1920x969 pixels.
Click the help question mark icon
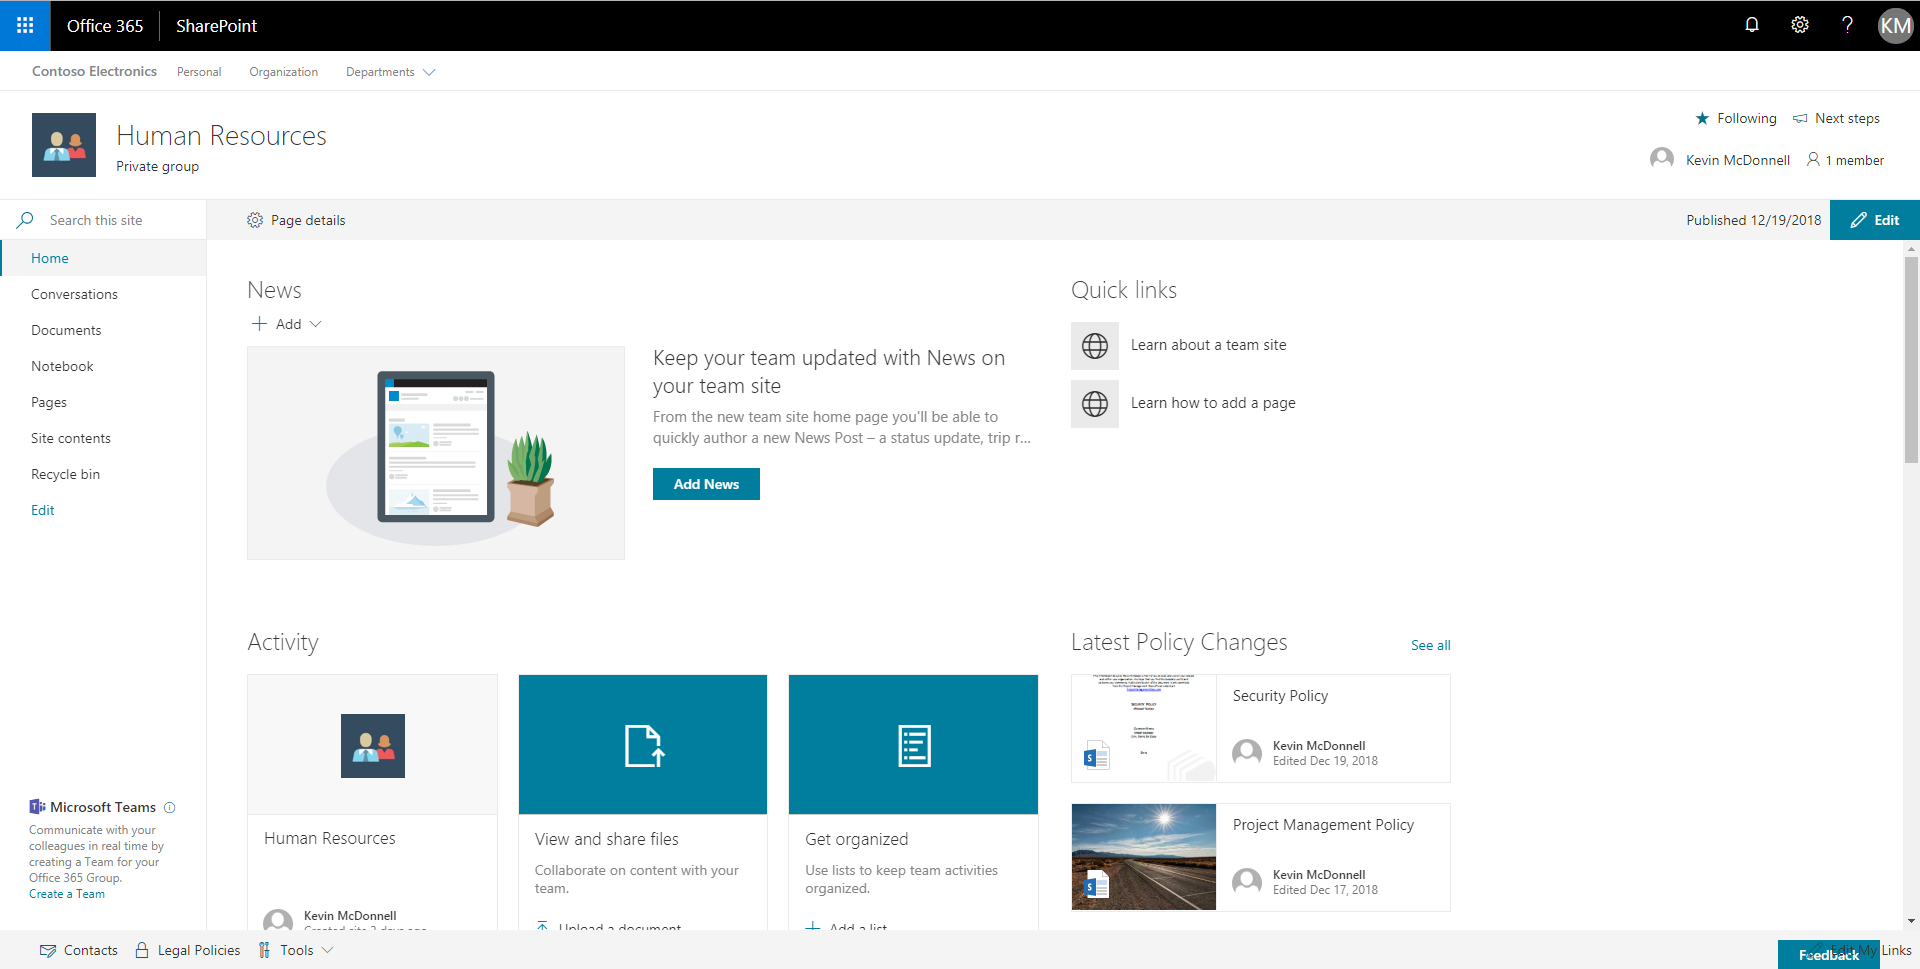point(1846,25)
